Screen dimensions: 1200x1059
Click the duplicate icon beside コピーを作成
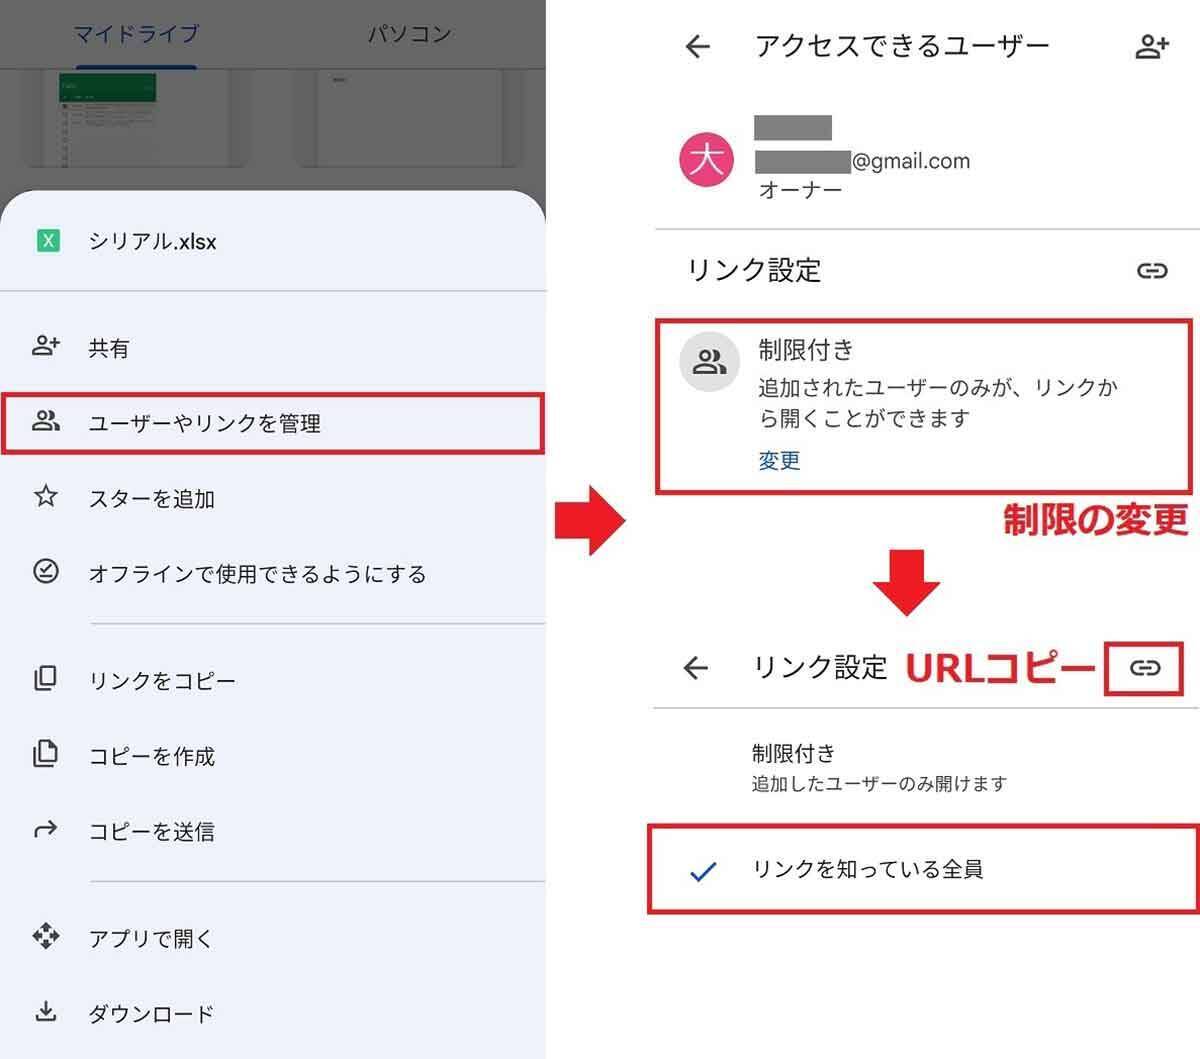pos(46,753)
